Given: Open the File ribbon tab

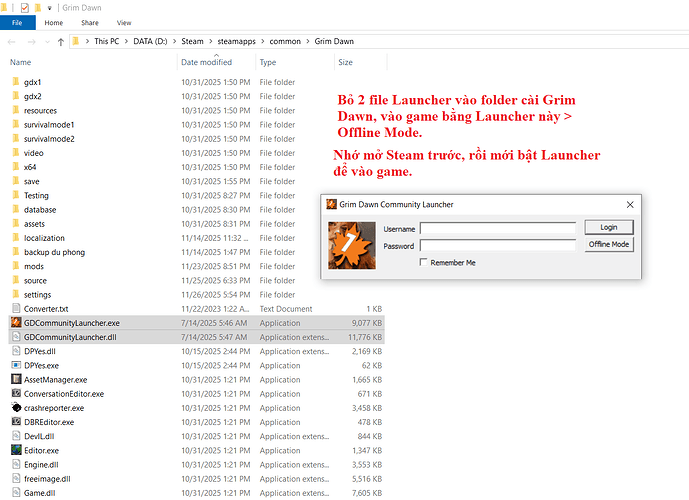Looking at the screenshot, I should pyautogui.click(x=17, y=22).
